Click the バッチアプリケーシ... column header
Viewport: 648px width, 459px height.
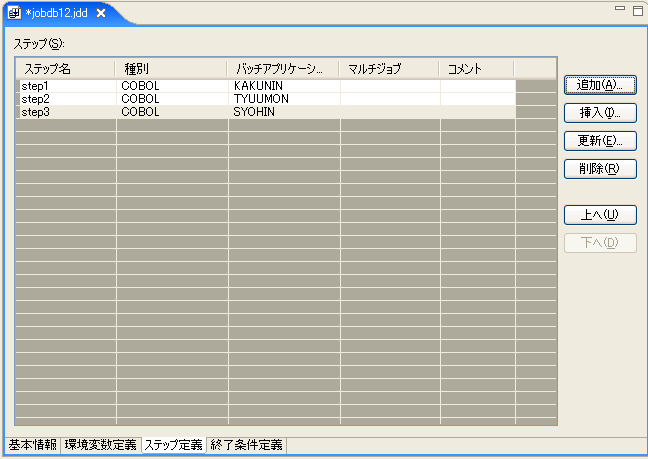tap(283, 69)
